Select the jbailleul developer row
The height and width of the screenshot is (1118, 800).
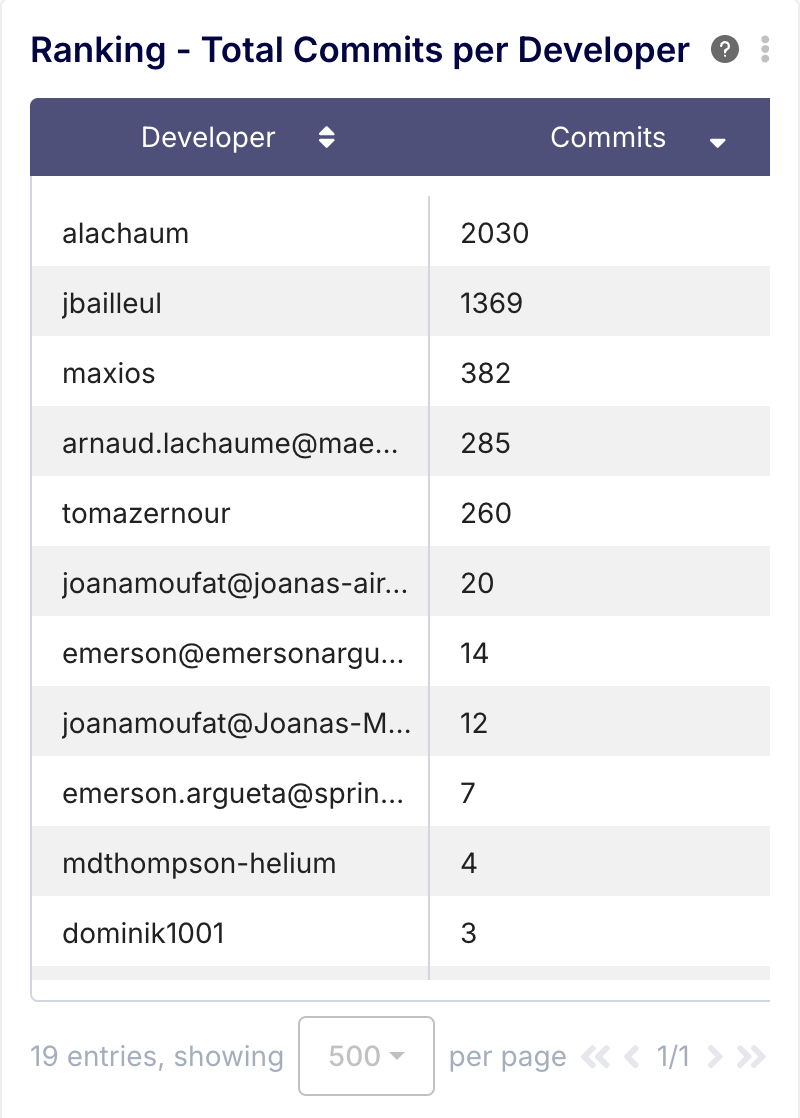[x=112, y=303]
